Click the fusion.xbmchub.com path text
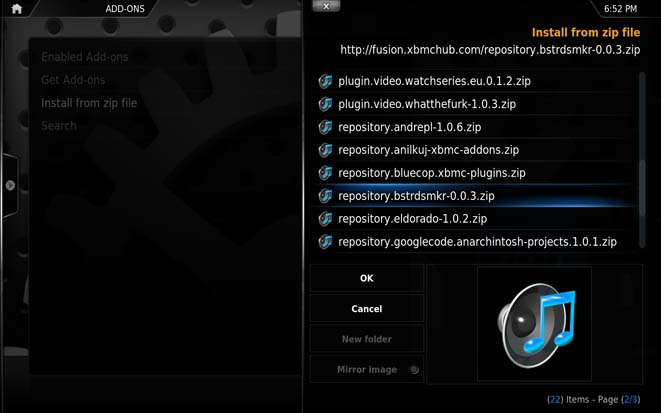 [490, 50]
